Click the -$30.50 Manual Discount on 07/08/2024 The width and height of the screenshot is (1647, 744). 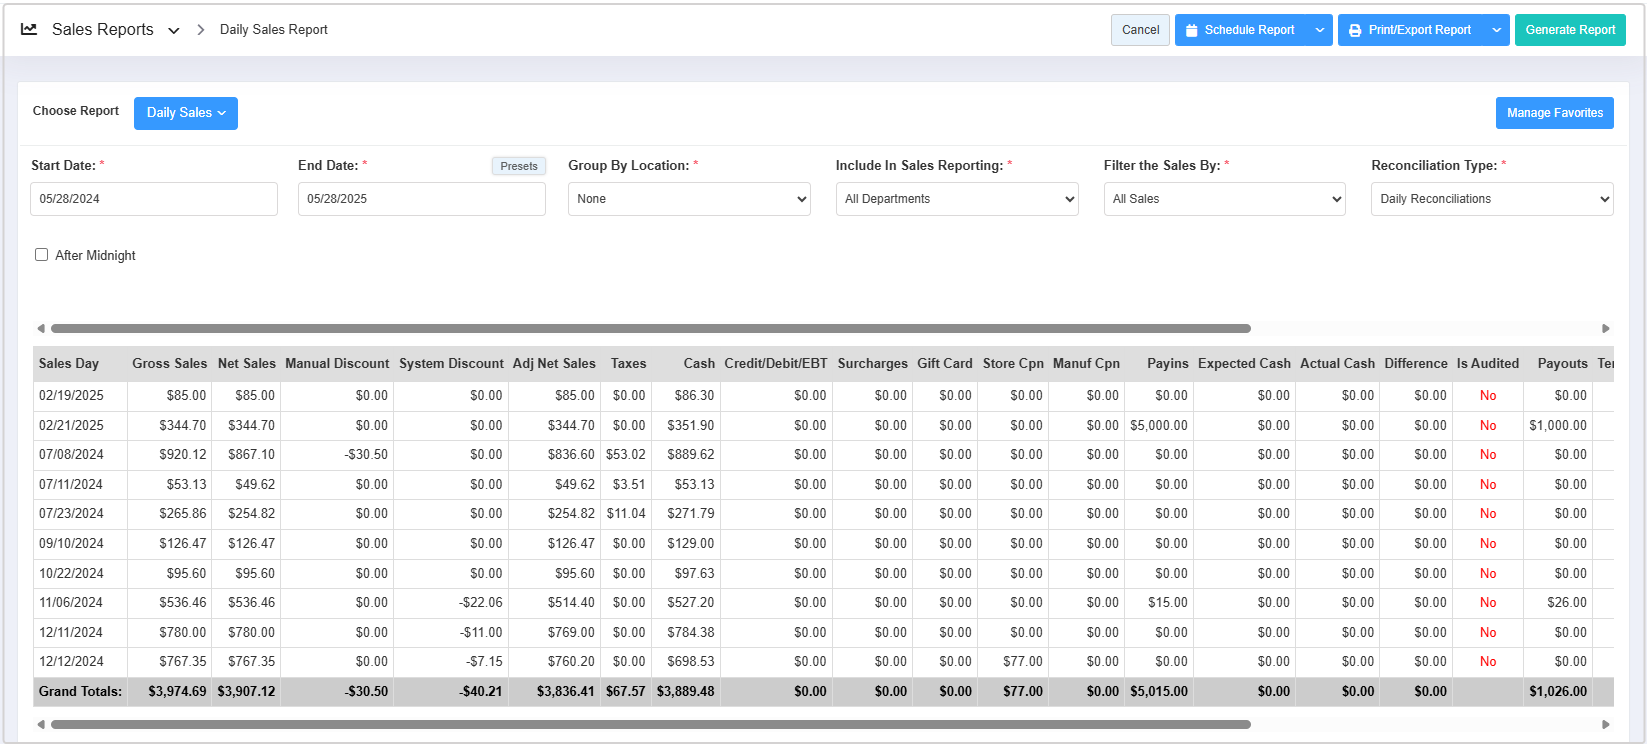(x=366, y=455)
